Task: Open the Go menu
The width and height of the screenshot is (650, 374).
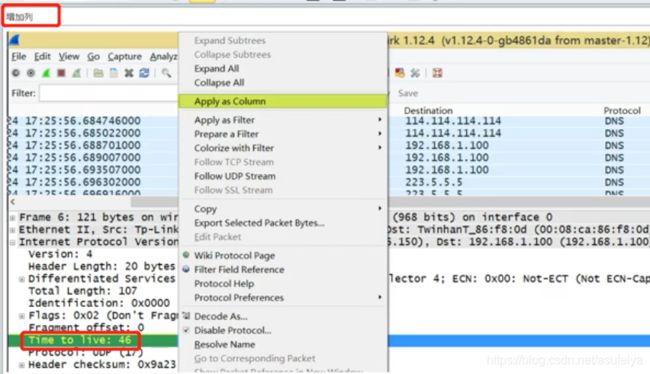Action: (x=93, y=56)
